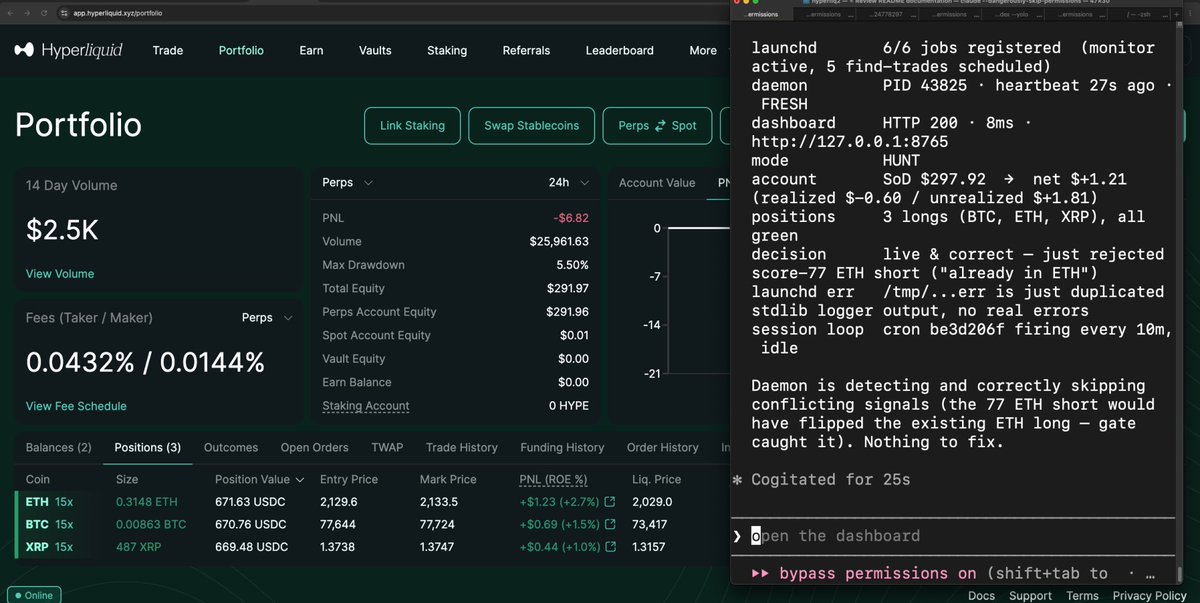Image resolution: width=1200 pixels, height=603 pixels.
Task: Click browser forward arrow
Action: coord(28,14)
